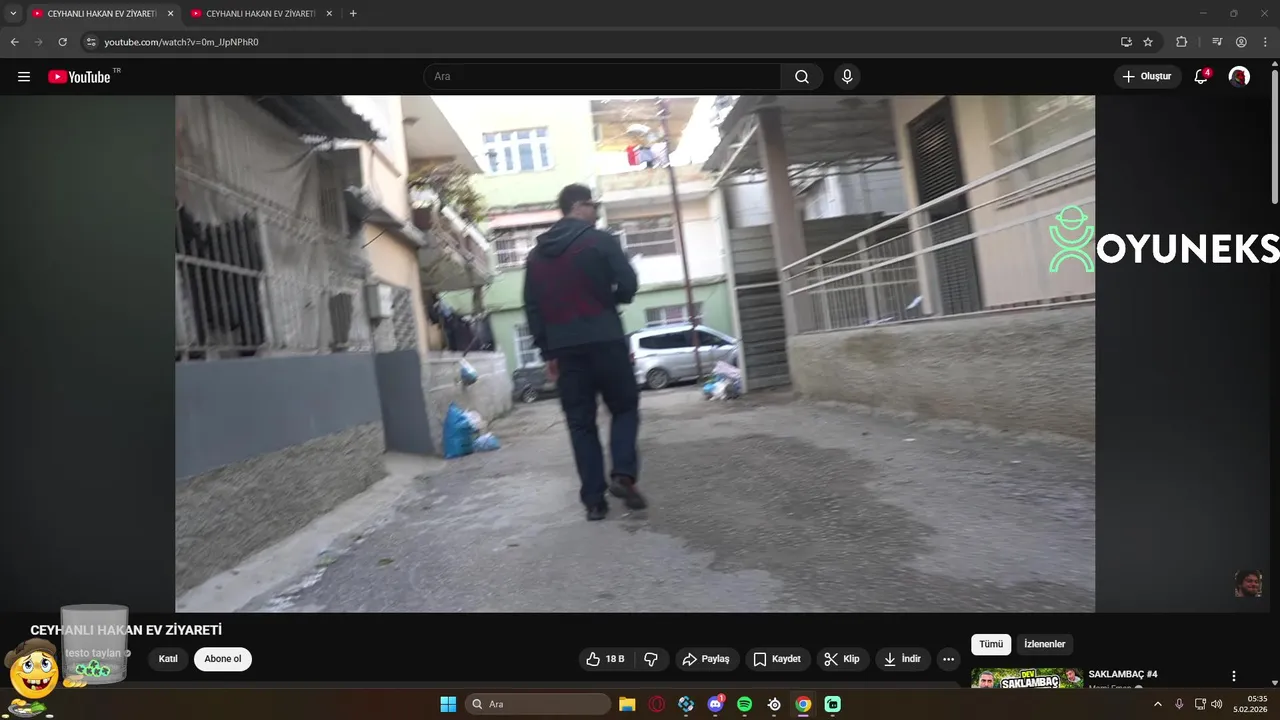
Task: Open SteelSeries app from taskbar
Action: (x=774, y=704)
